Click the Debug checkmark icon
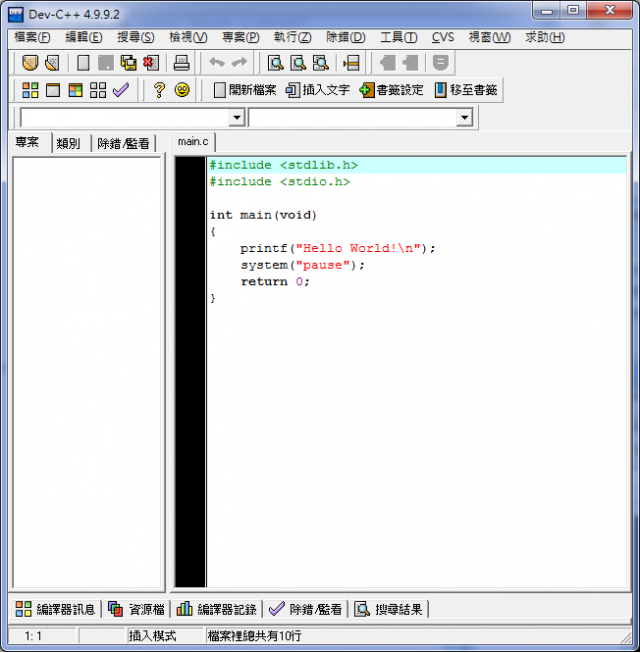Screen dimensions: 640x653 121,90
